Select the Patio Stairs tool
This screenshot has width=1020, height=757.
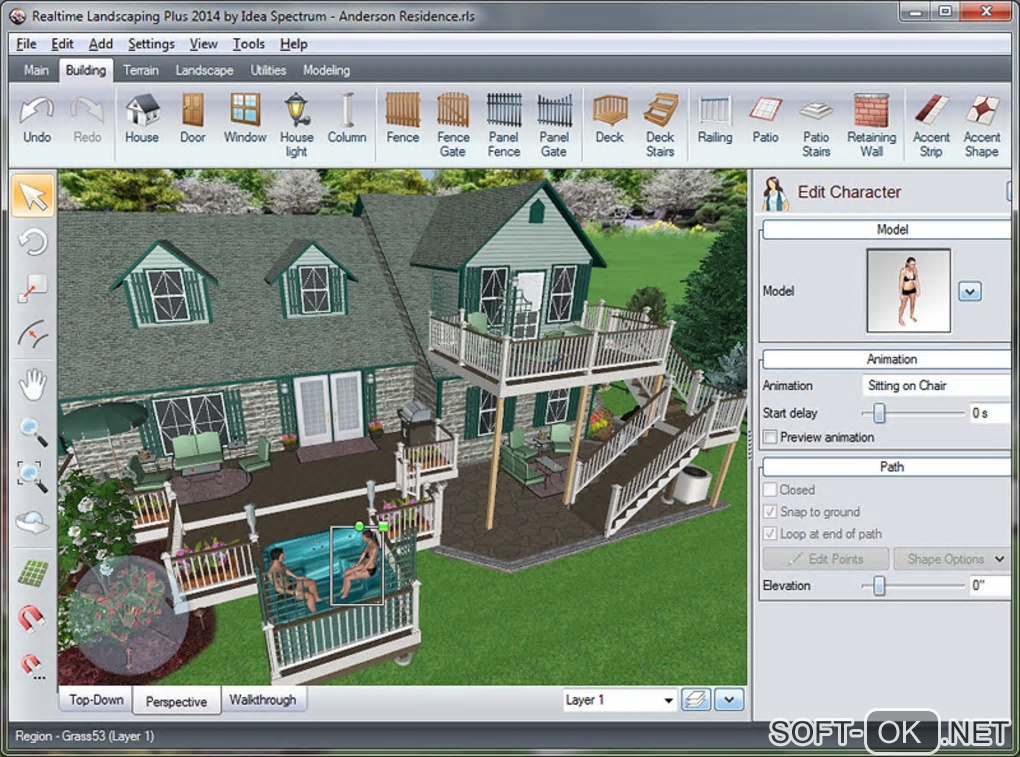point(816,126)
